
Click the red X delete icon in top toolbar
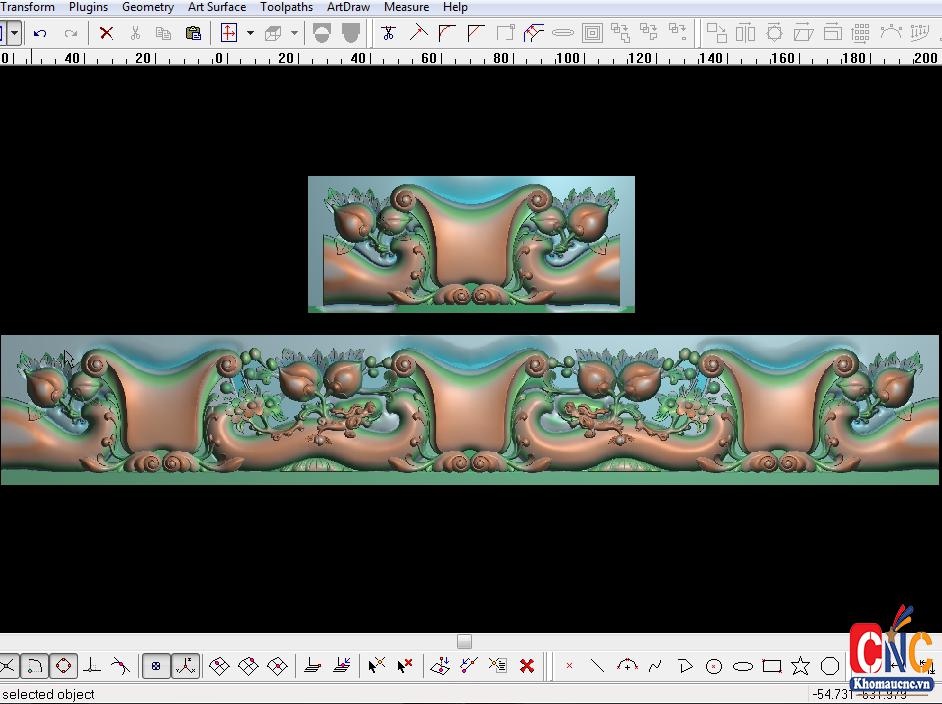click(x=106, y=33)
